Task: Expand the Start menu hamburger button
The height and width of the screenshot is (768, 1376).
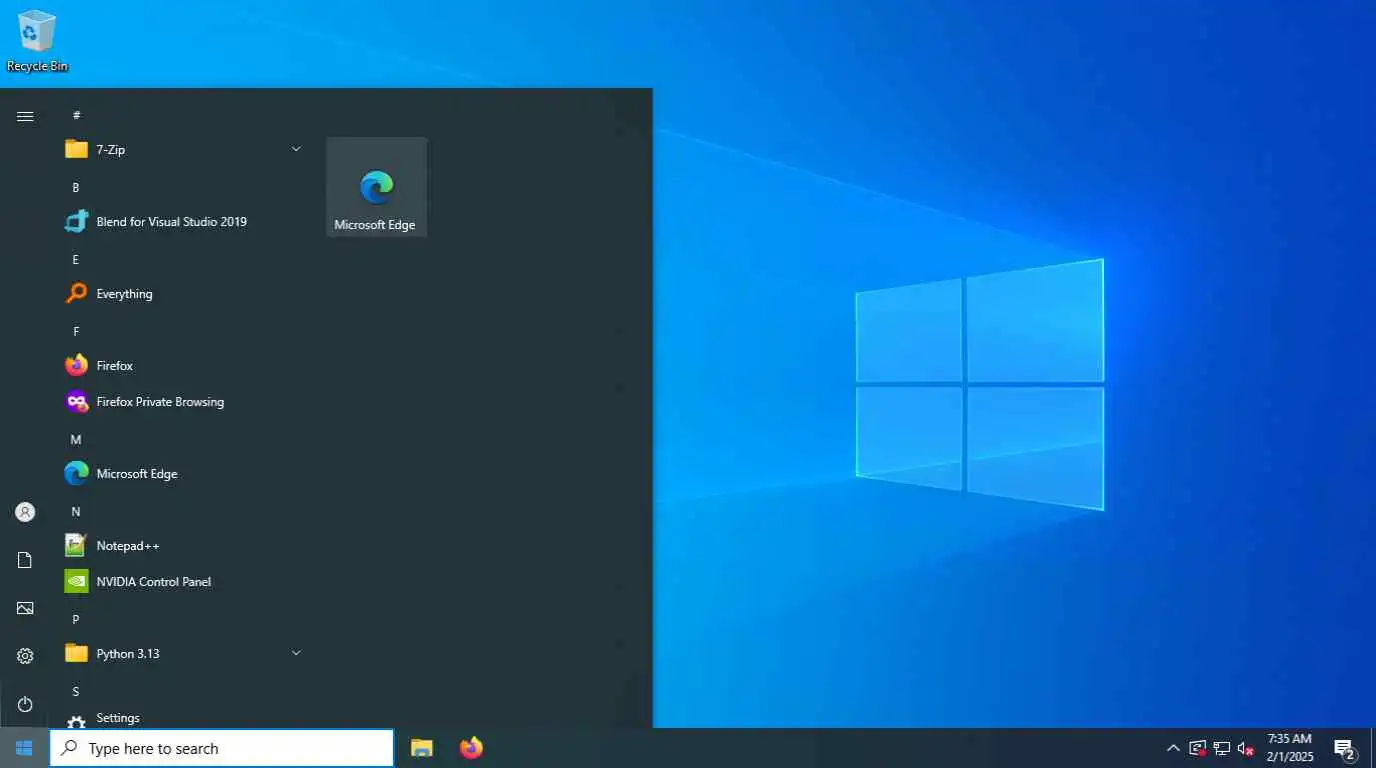Action: point(25,116)
